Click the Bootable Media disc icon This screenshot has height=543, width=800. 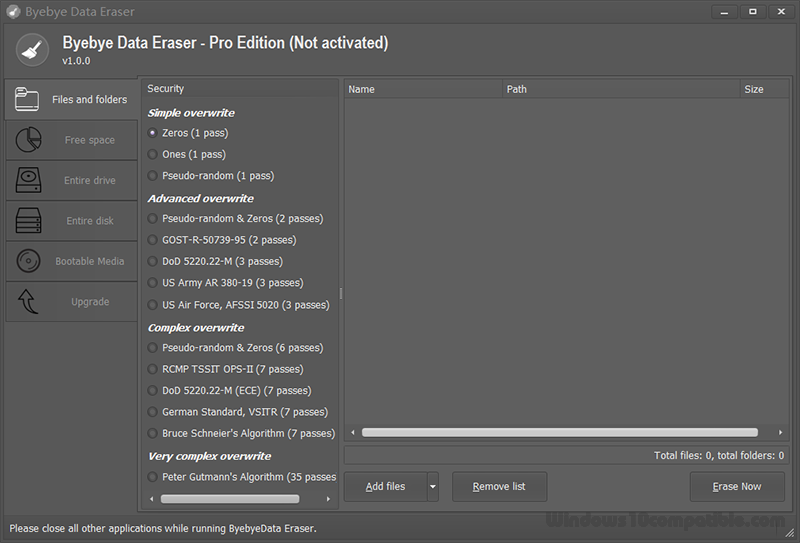point(27,261)
